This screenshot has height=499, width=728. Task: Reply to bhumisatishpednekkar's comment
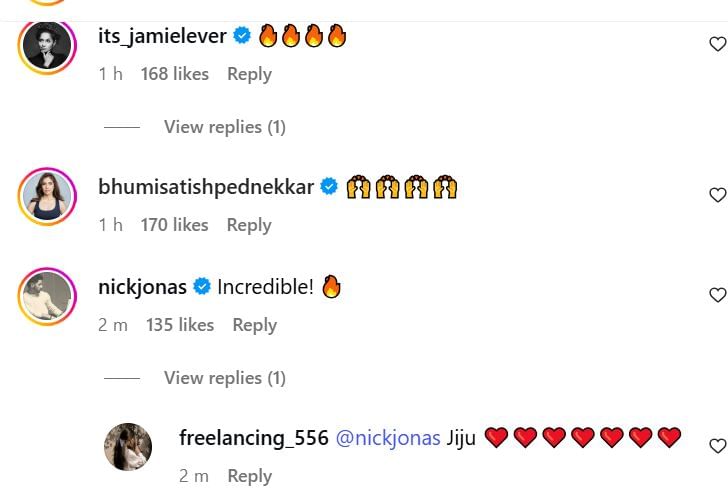coord(249,225)
